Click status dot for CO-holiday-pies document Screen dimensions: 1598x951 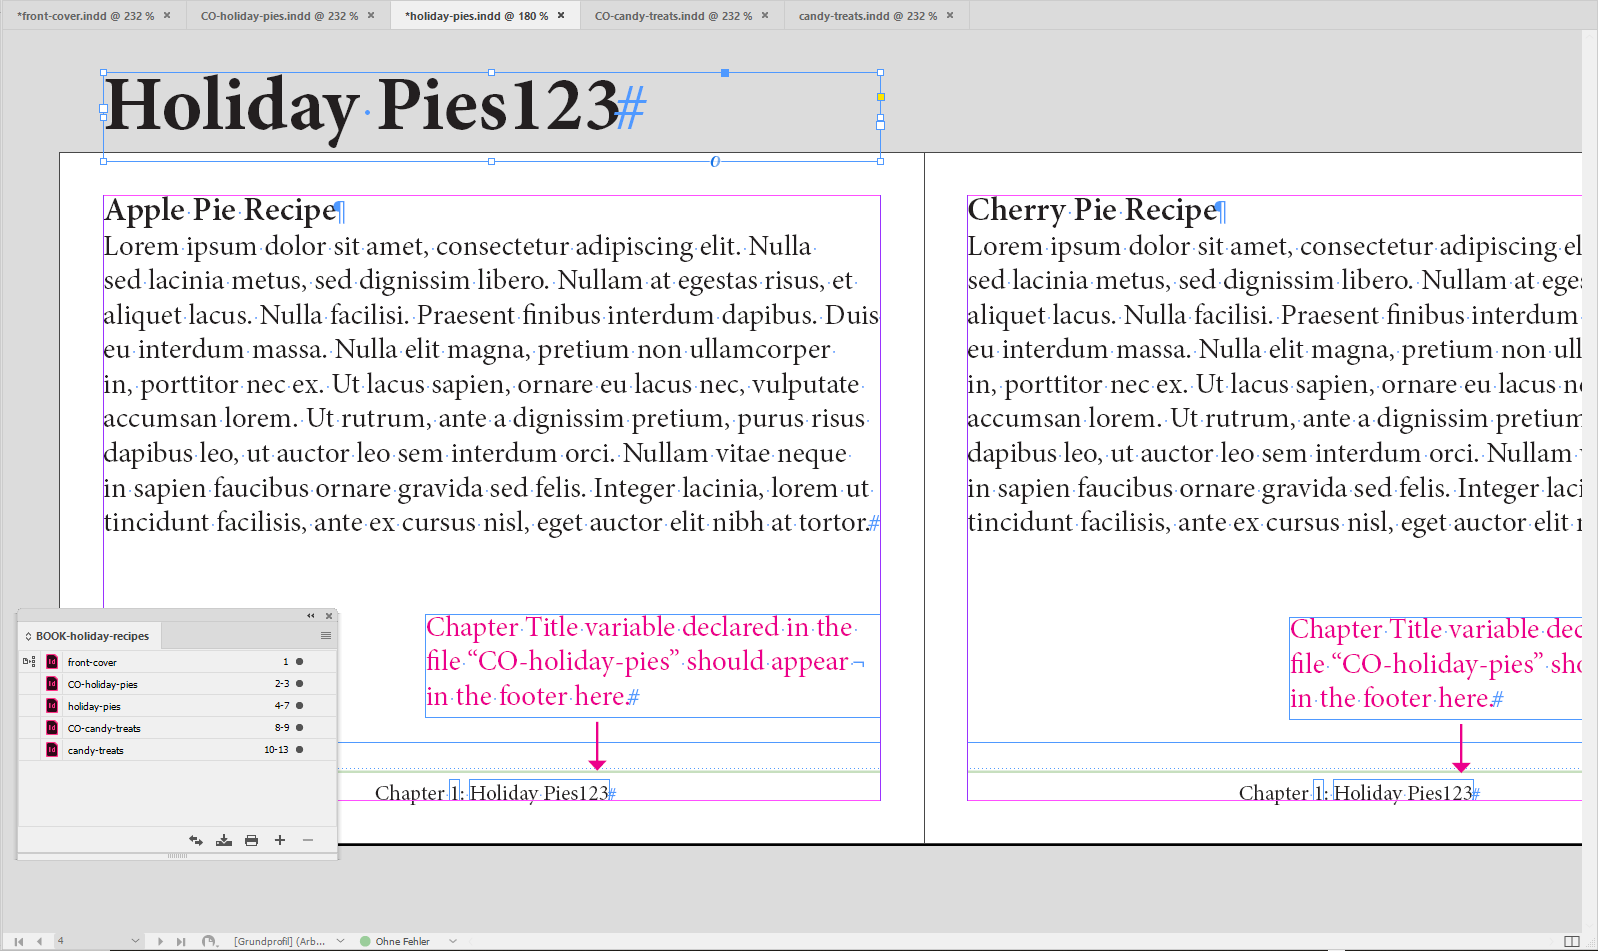pos(299,684)
